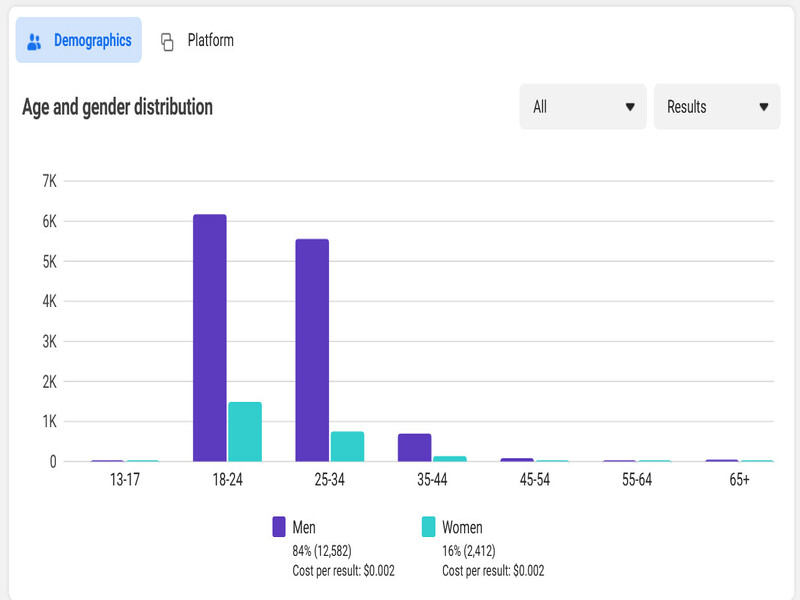This screenshot has width=800, height=600.
Task: Click the 13-17 age group label
Action: click(x=125, y=480)
